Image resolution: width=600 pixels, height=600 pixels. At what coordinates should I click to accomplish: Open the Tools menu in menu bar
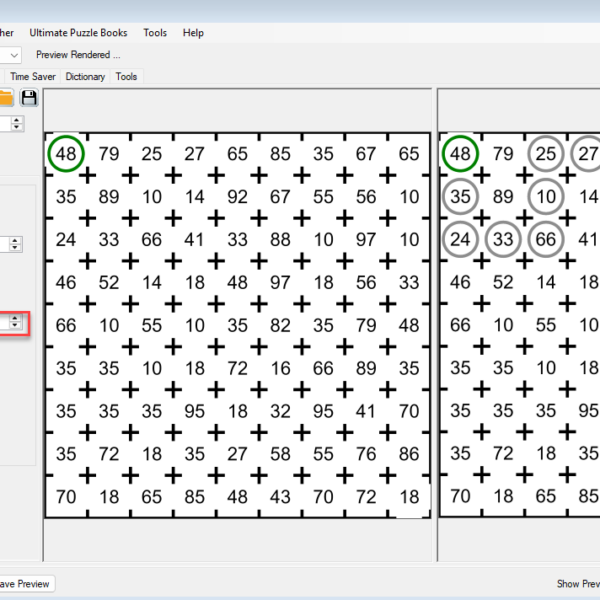[155, 33]
